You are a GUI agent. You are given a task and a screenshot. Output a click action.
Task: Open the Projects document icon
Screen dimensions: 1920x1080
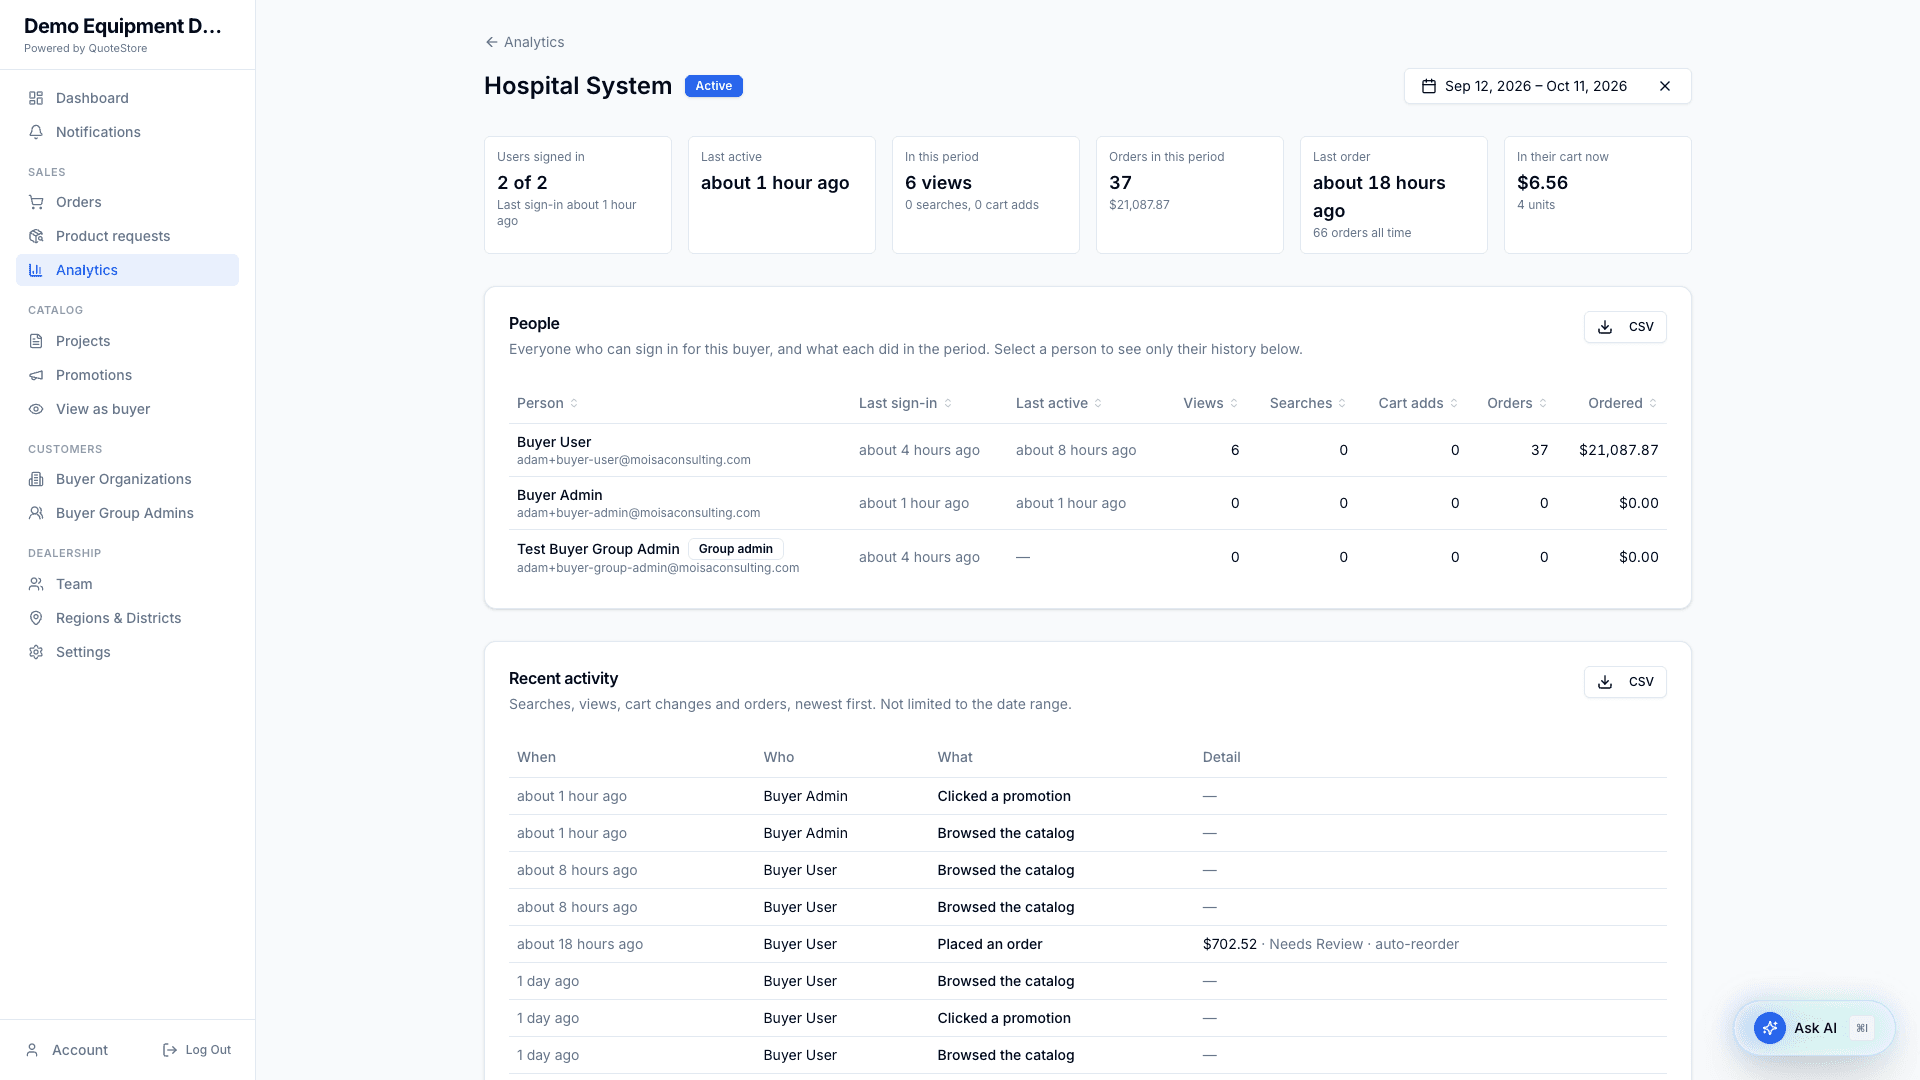pos(36,341)
